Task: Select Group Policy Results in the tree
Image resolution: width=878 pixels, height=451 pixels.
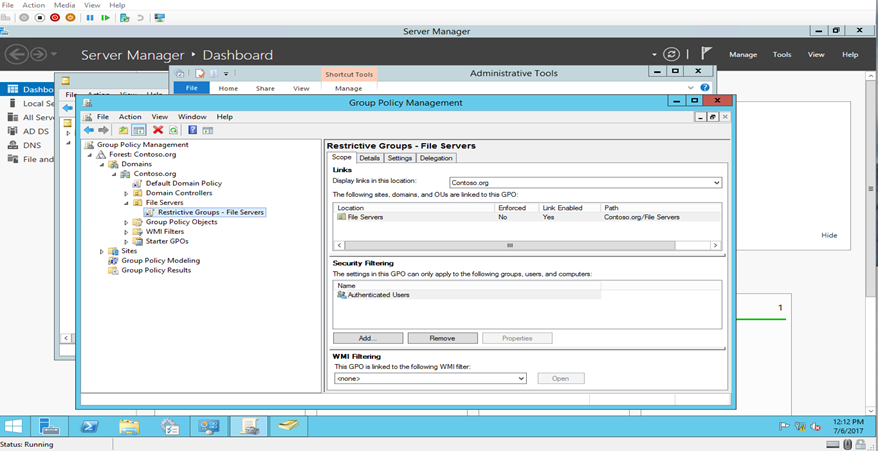Action: (x=156, y=270)
